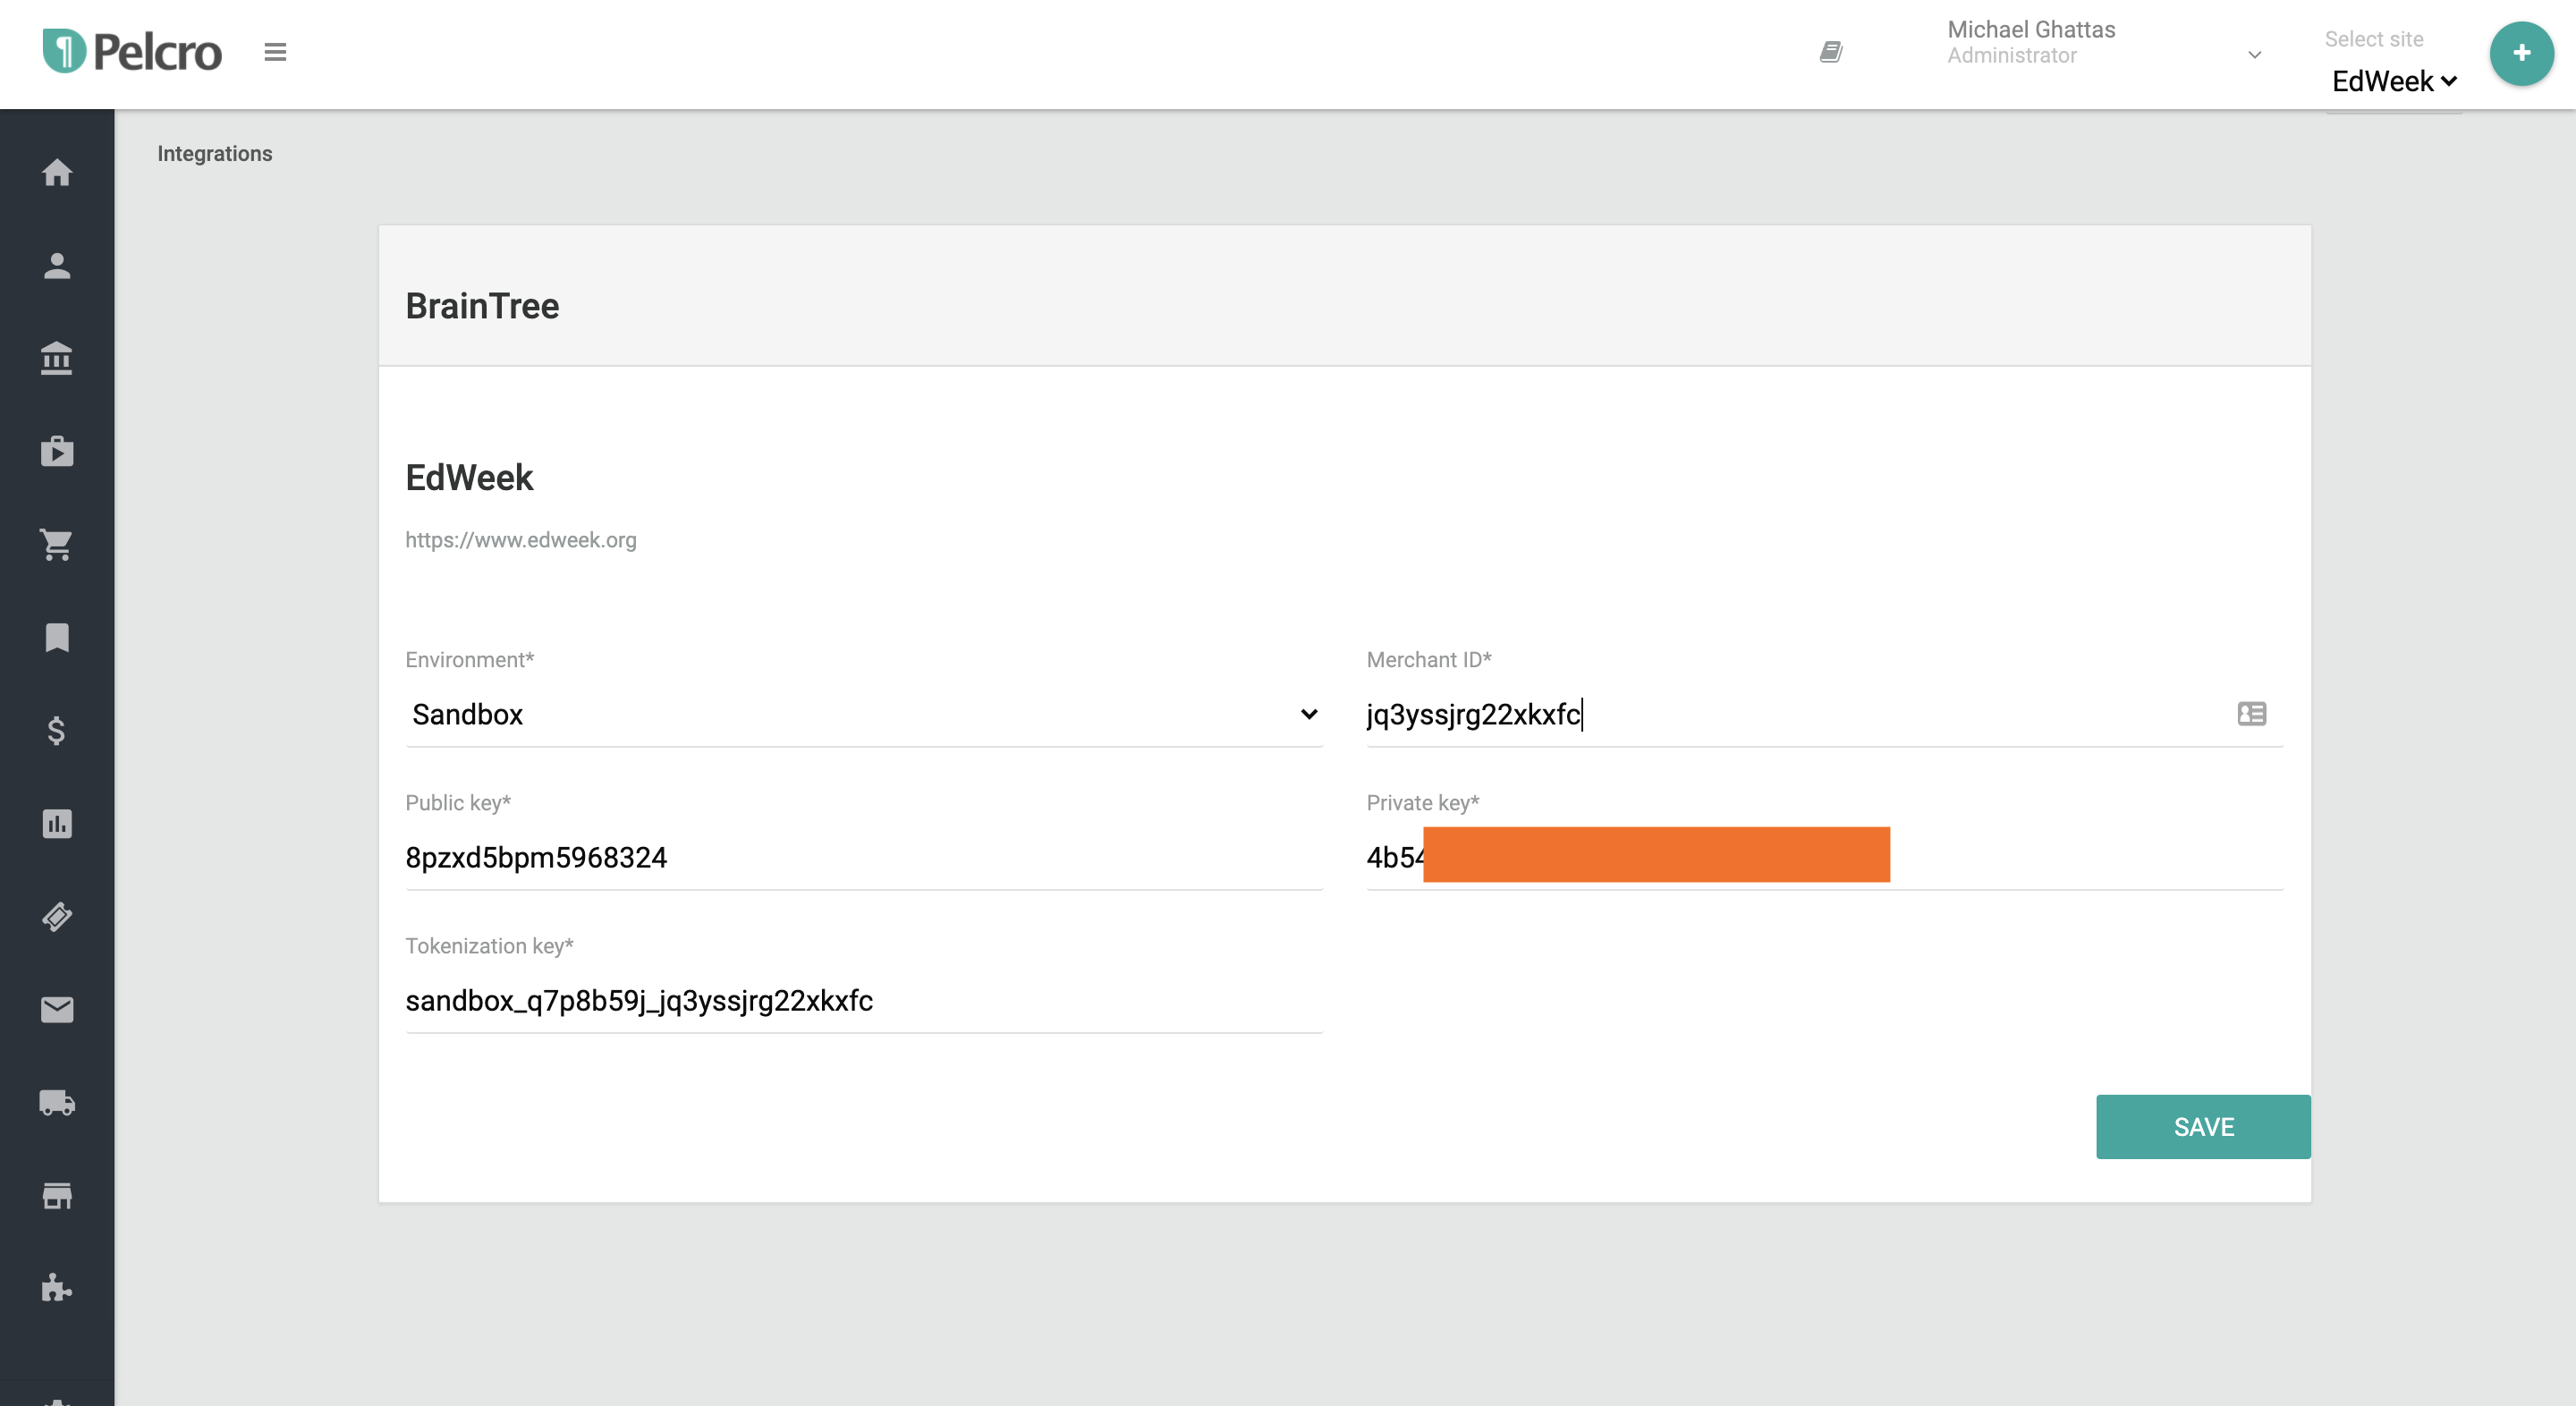Image resolution: width=2576 pixels, height=1406 pixels.
Task: Open the puzzle piece integrations icon
Action: pos(57,1288)
